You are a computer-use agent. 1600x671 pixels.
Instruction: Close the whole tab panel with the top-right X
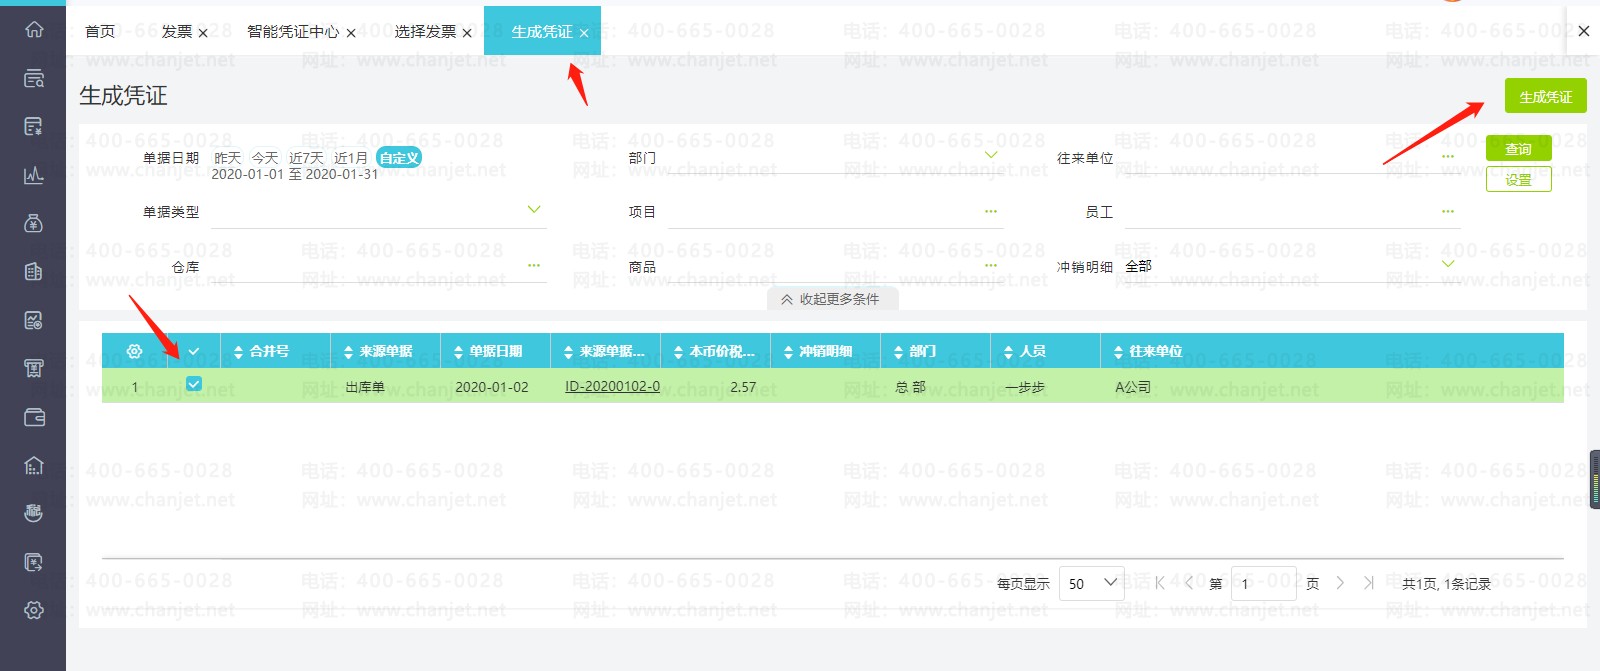click(x=1584, y=31)
